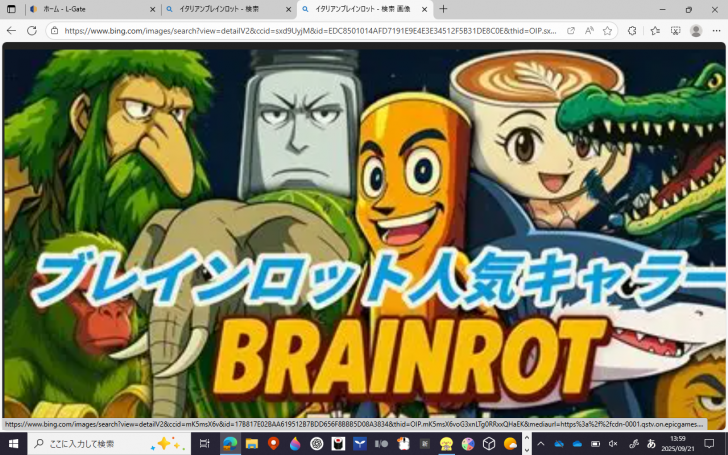Image resolution: width=728 pixels, height=455 pixels.
Task: Open the user profile avatar
Action: (696, 31)
